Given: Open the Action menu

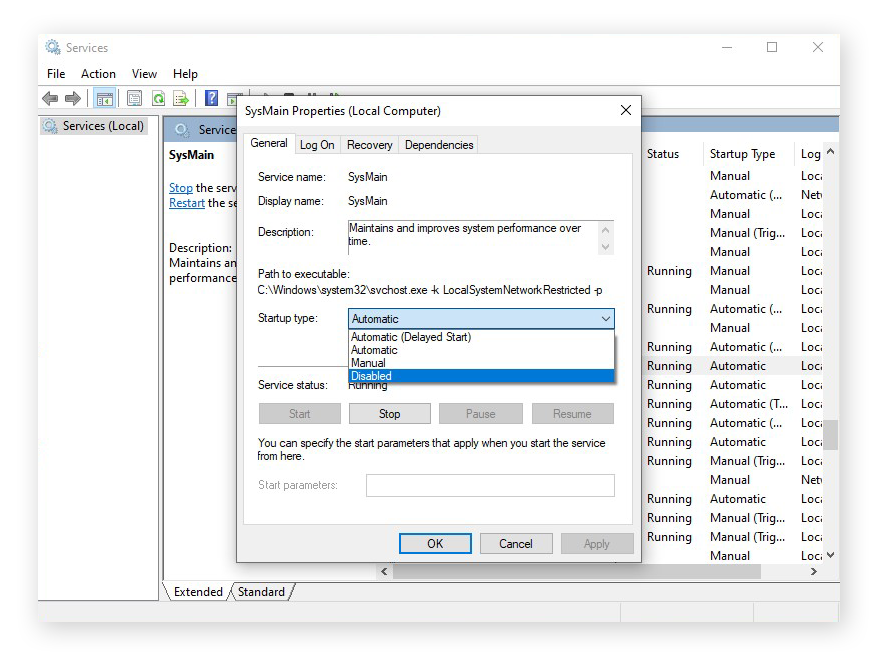Looking at the screenshot, I should point(97,73).
